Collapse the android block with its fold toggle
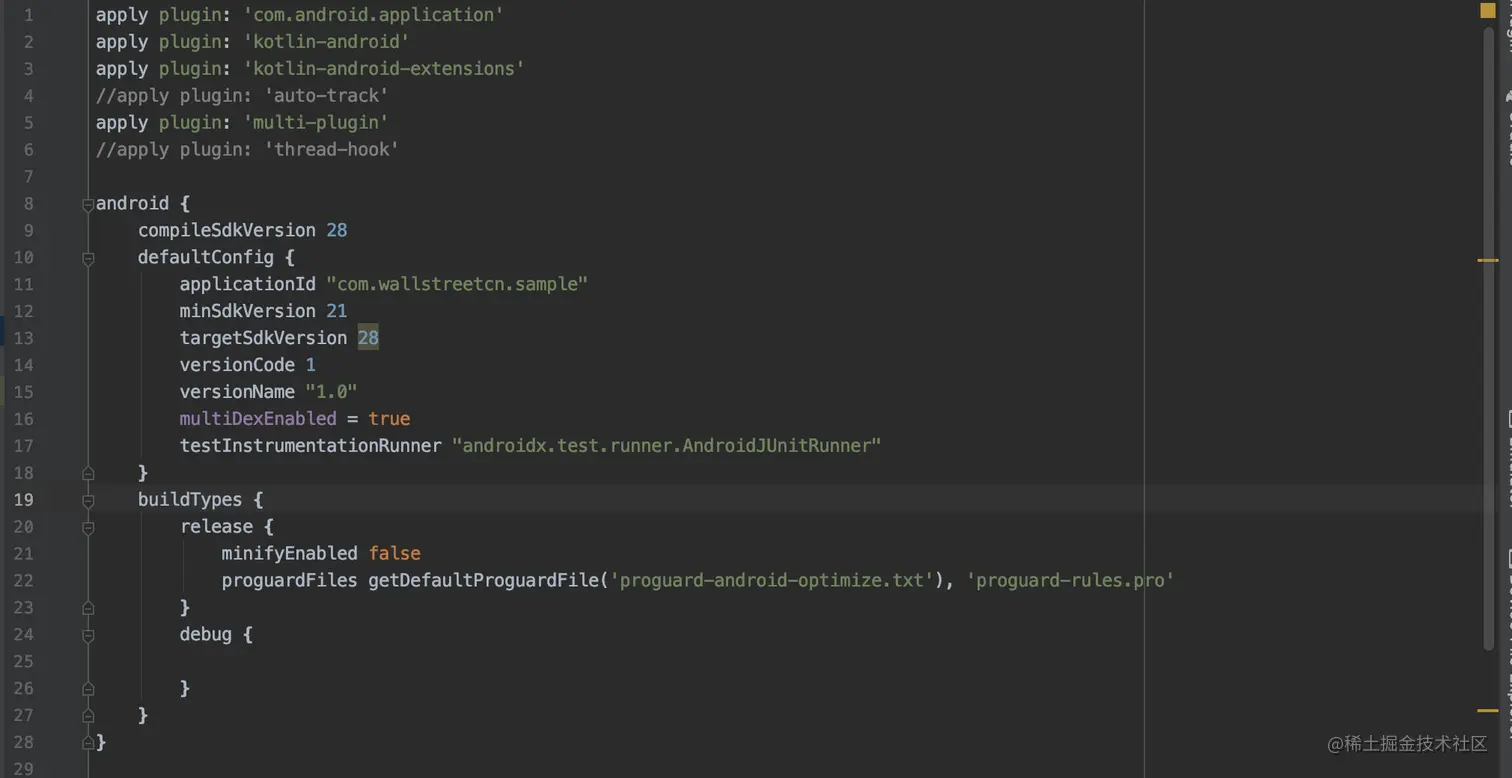 tap(88, 204)
